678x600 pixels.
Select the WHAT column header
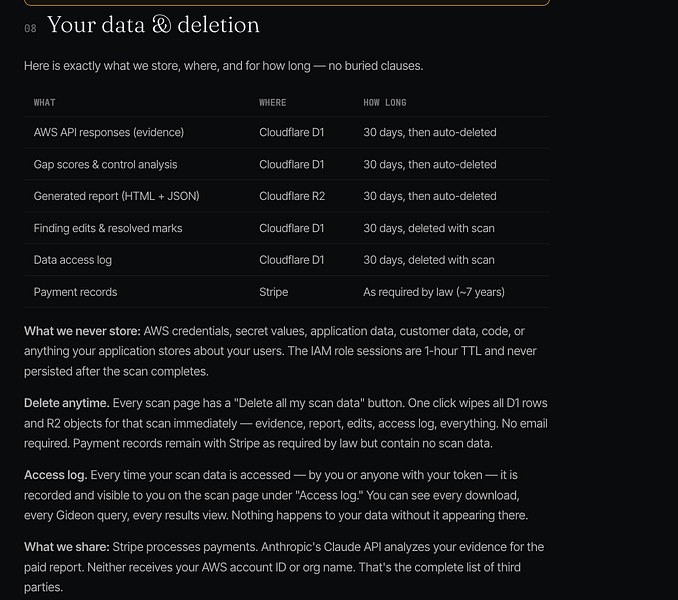click(x=45, y=102)
